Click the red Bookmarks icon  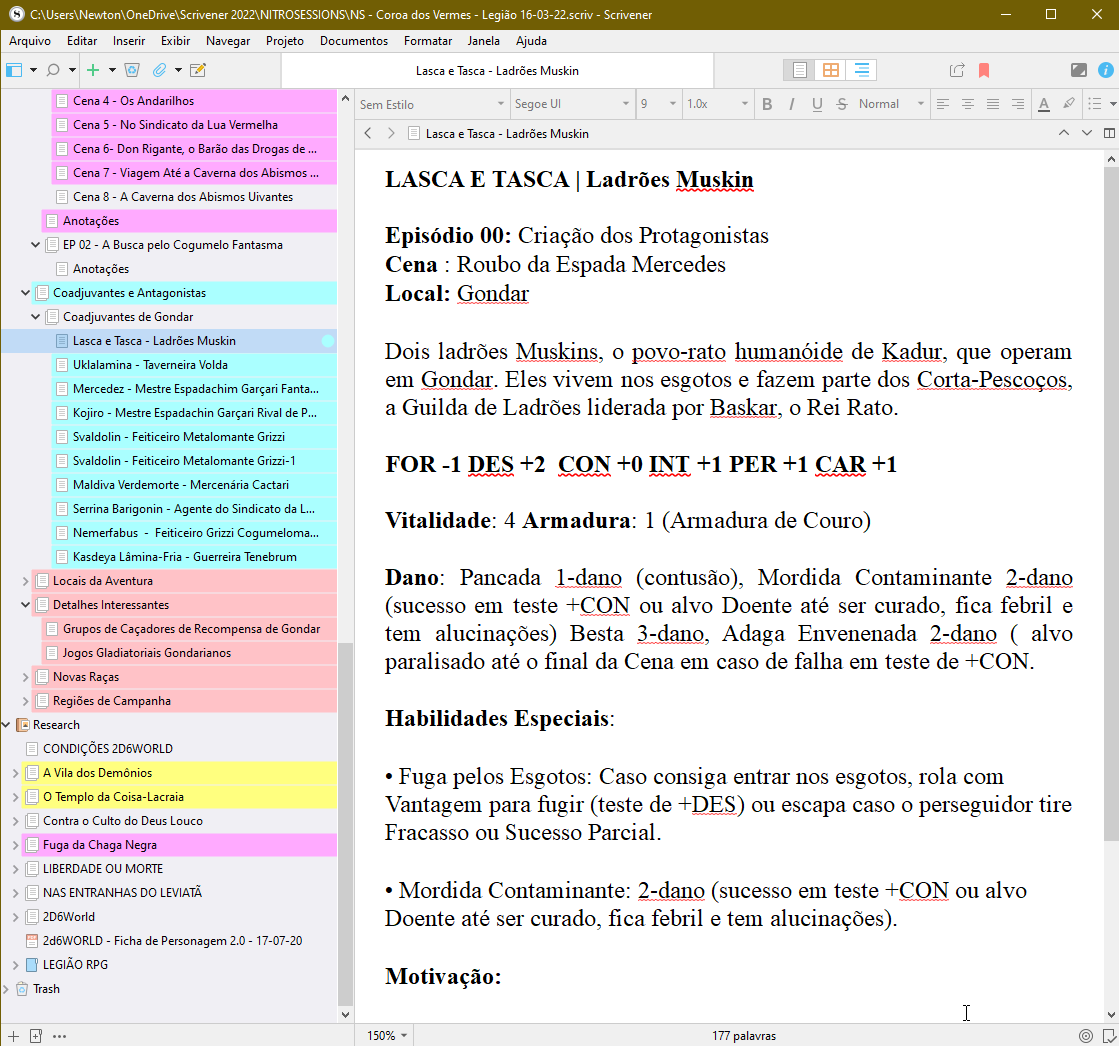coord(984,70)
